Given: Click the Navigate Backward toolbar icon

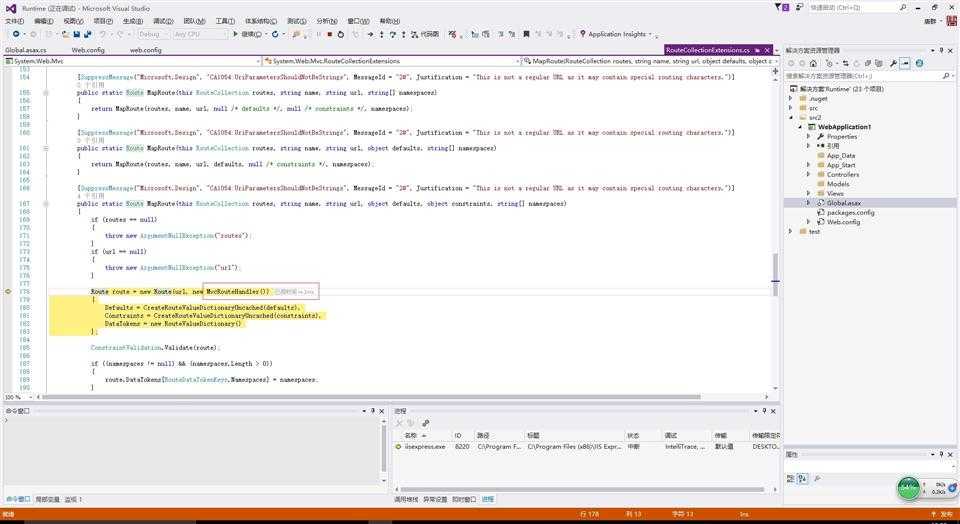Looking at the screenshot, I should (x=16, y=34).
